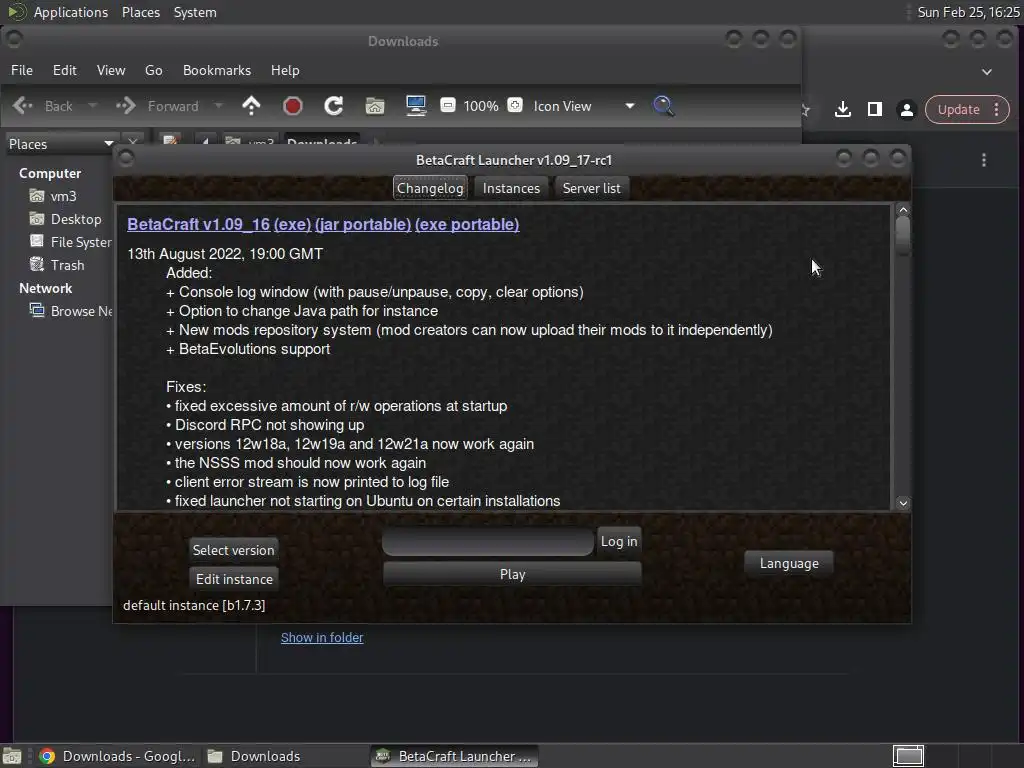Click the changelog scrollbar down arrow
1024x768 pixels.
(903, 503)
